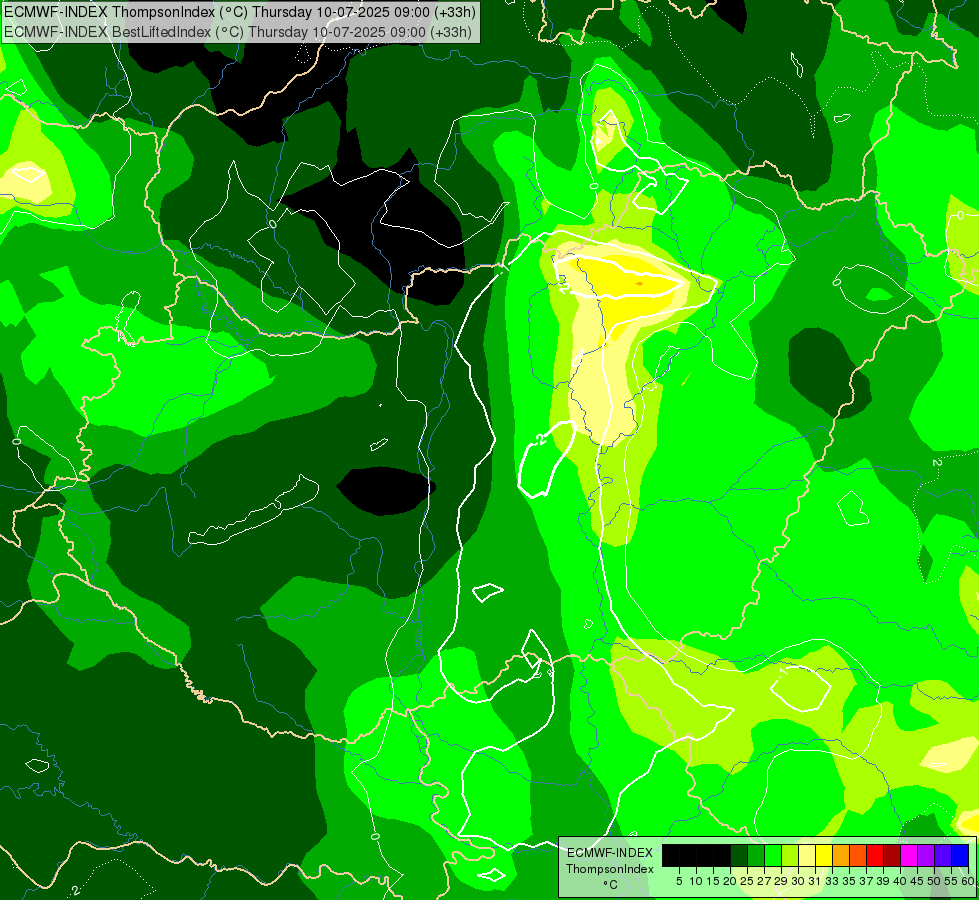Select the bright green 27–29 legend swatch
Viewport: 979px width, 900px height.
click(x=773, y=855)
